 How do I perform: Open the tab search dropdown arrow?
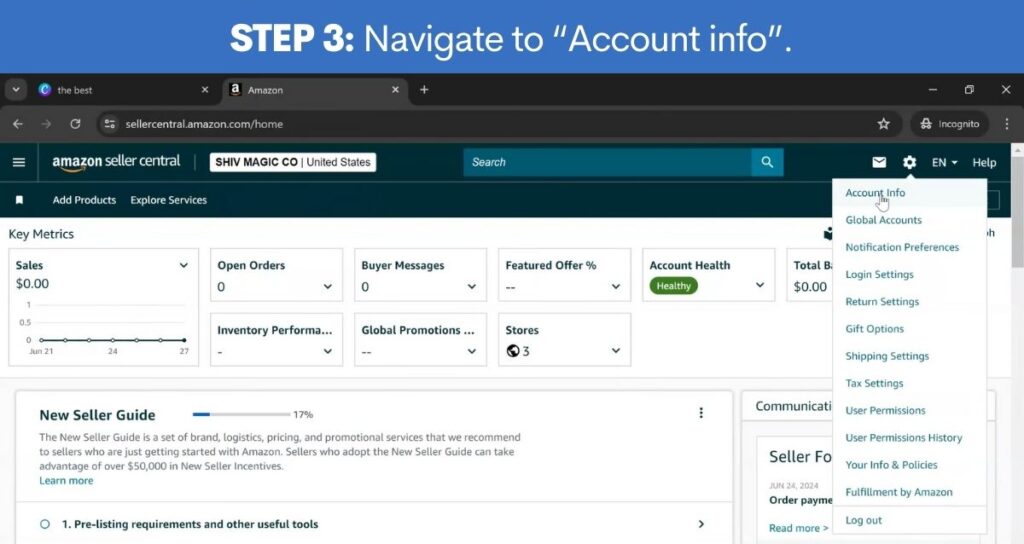pos(16,89)
